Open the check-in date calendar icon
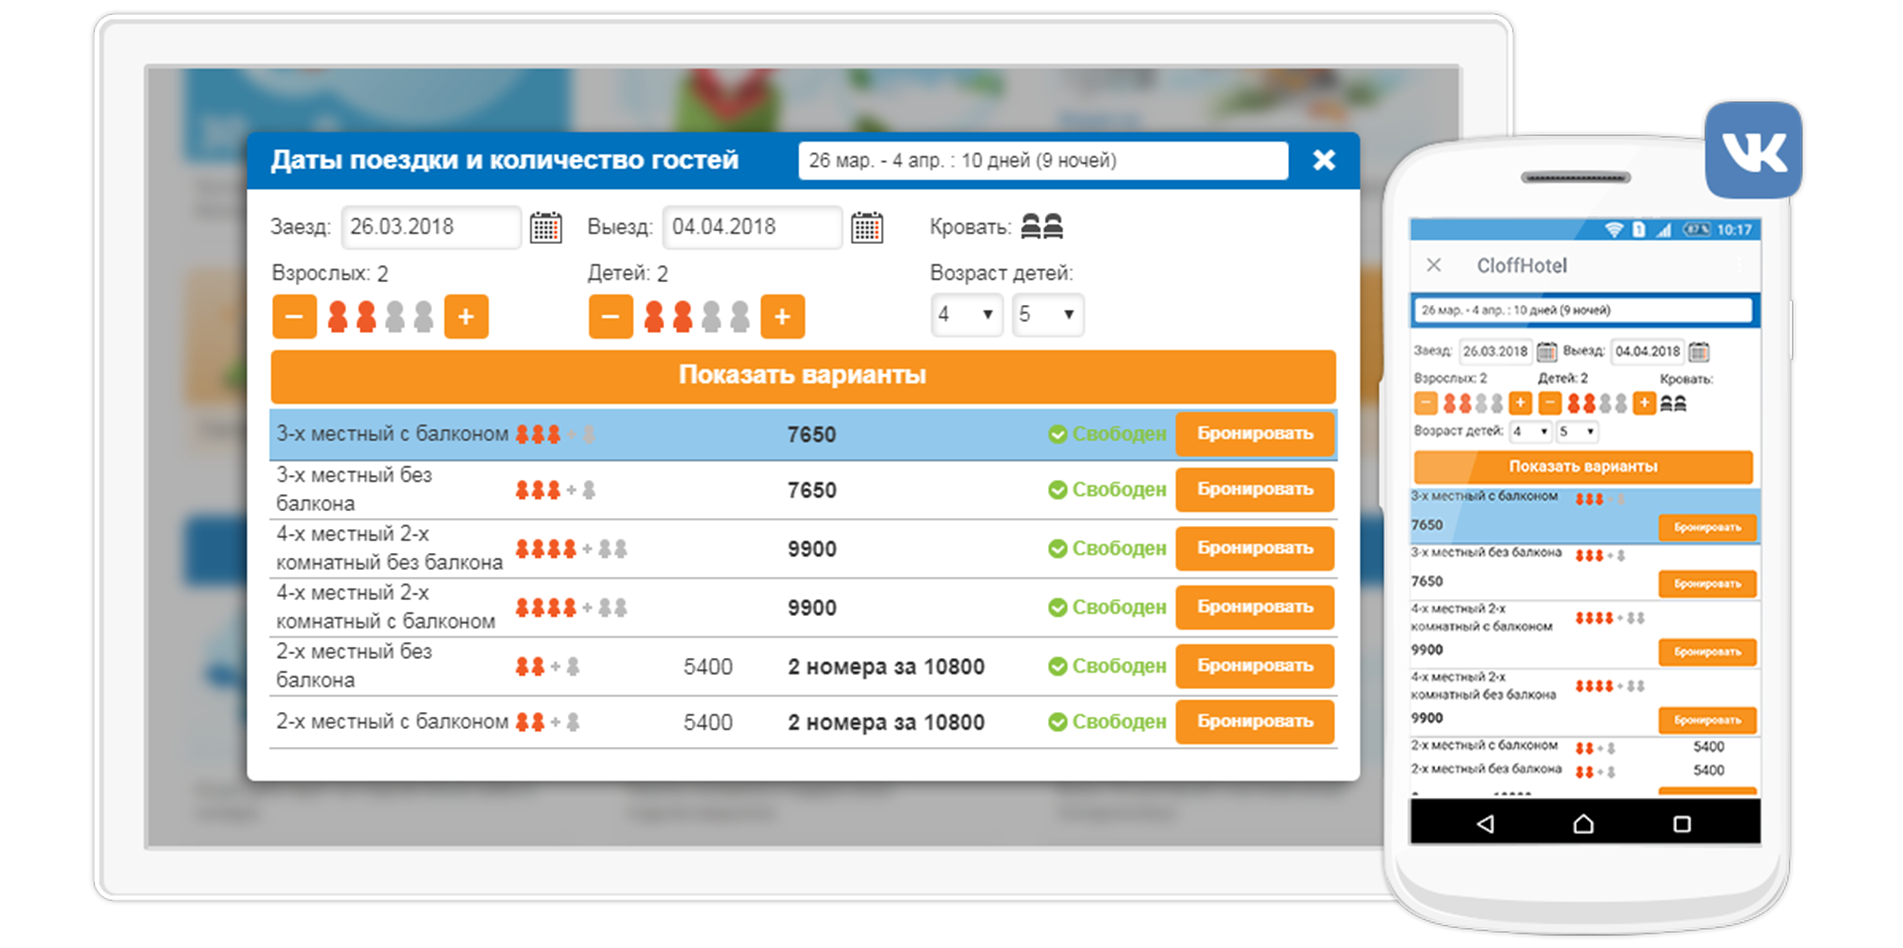This screenshot has height=948, width=1903. [x=545, y=228]
